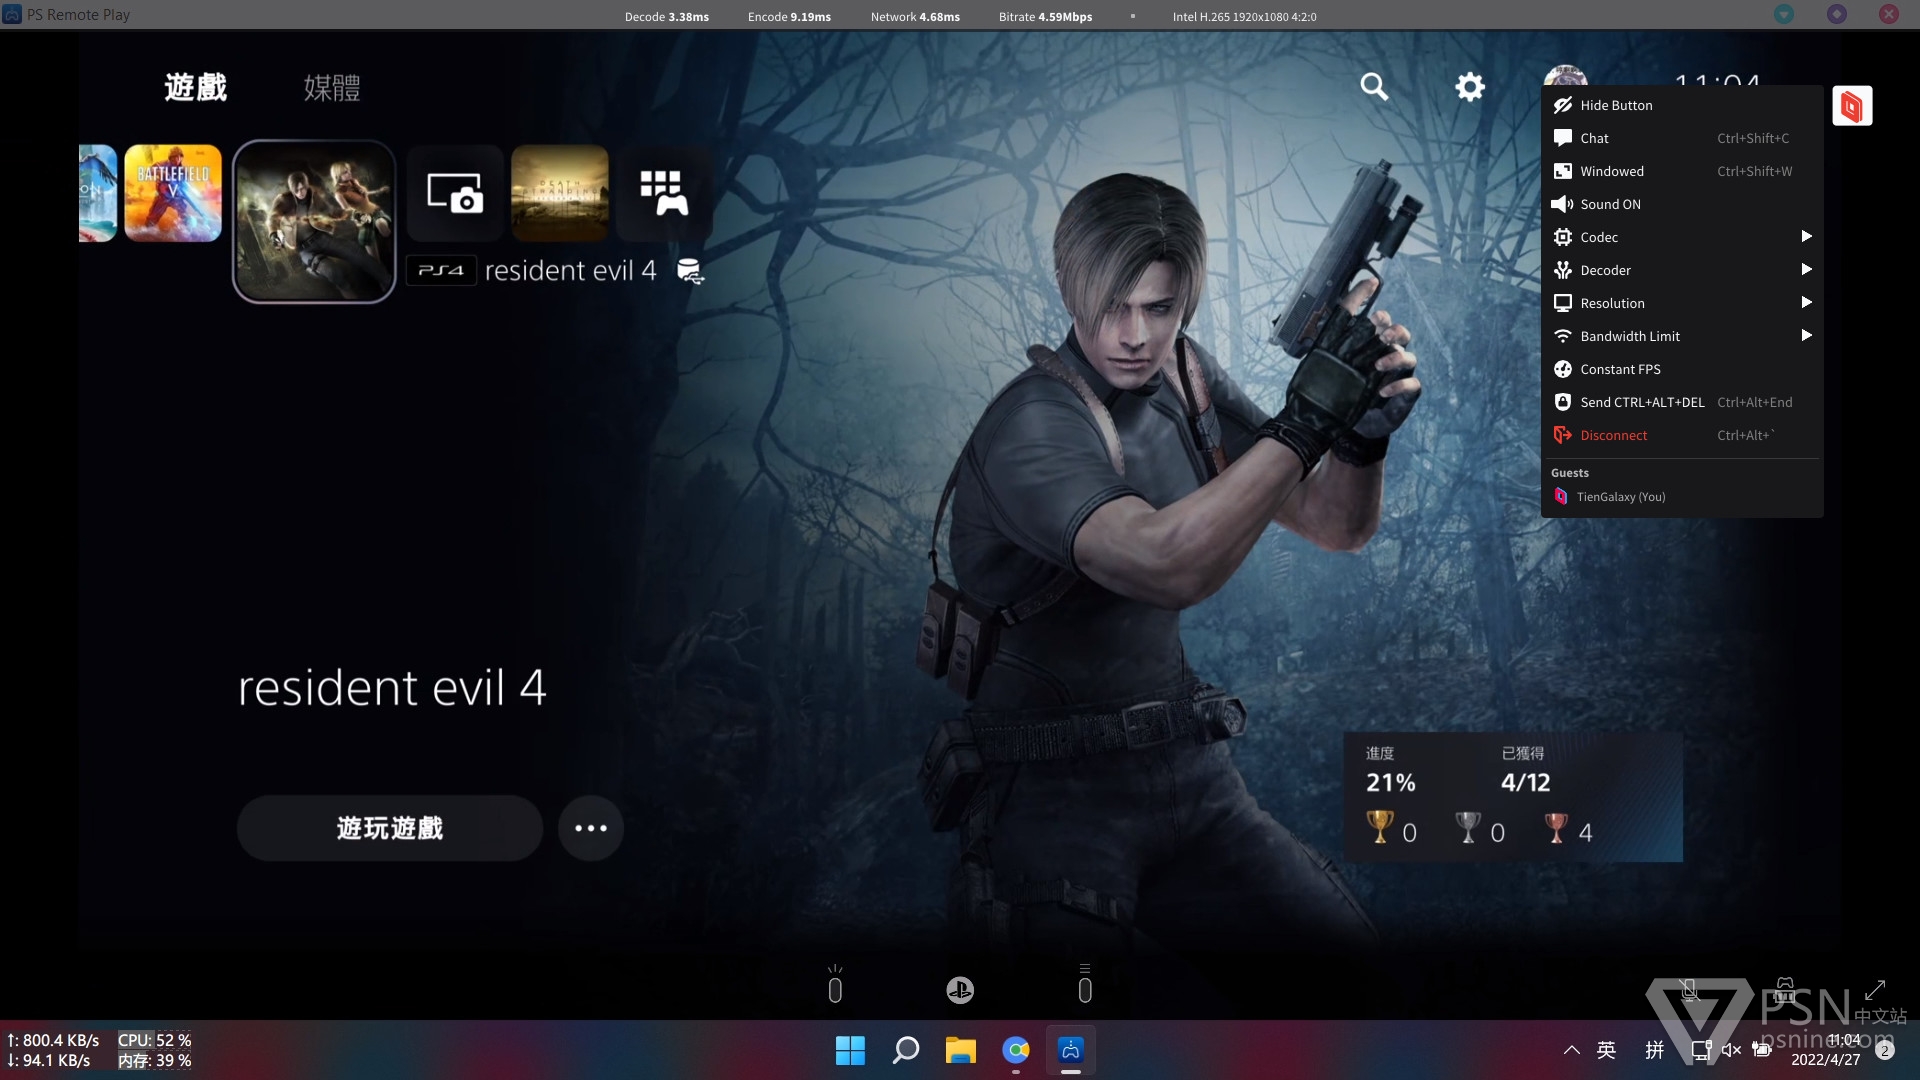Show hidden tray icons chevron

[1572, 1050]
